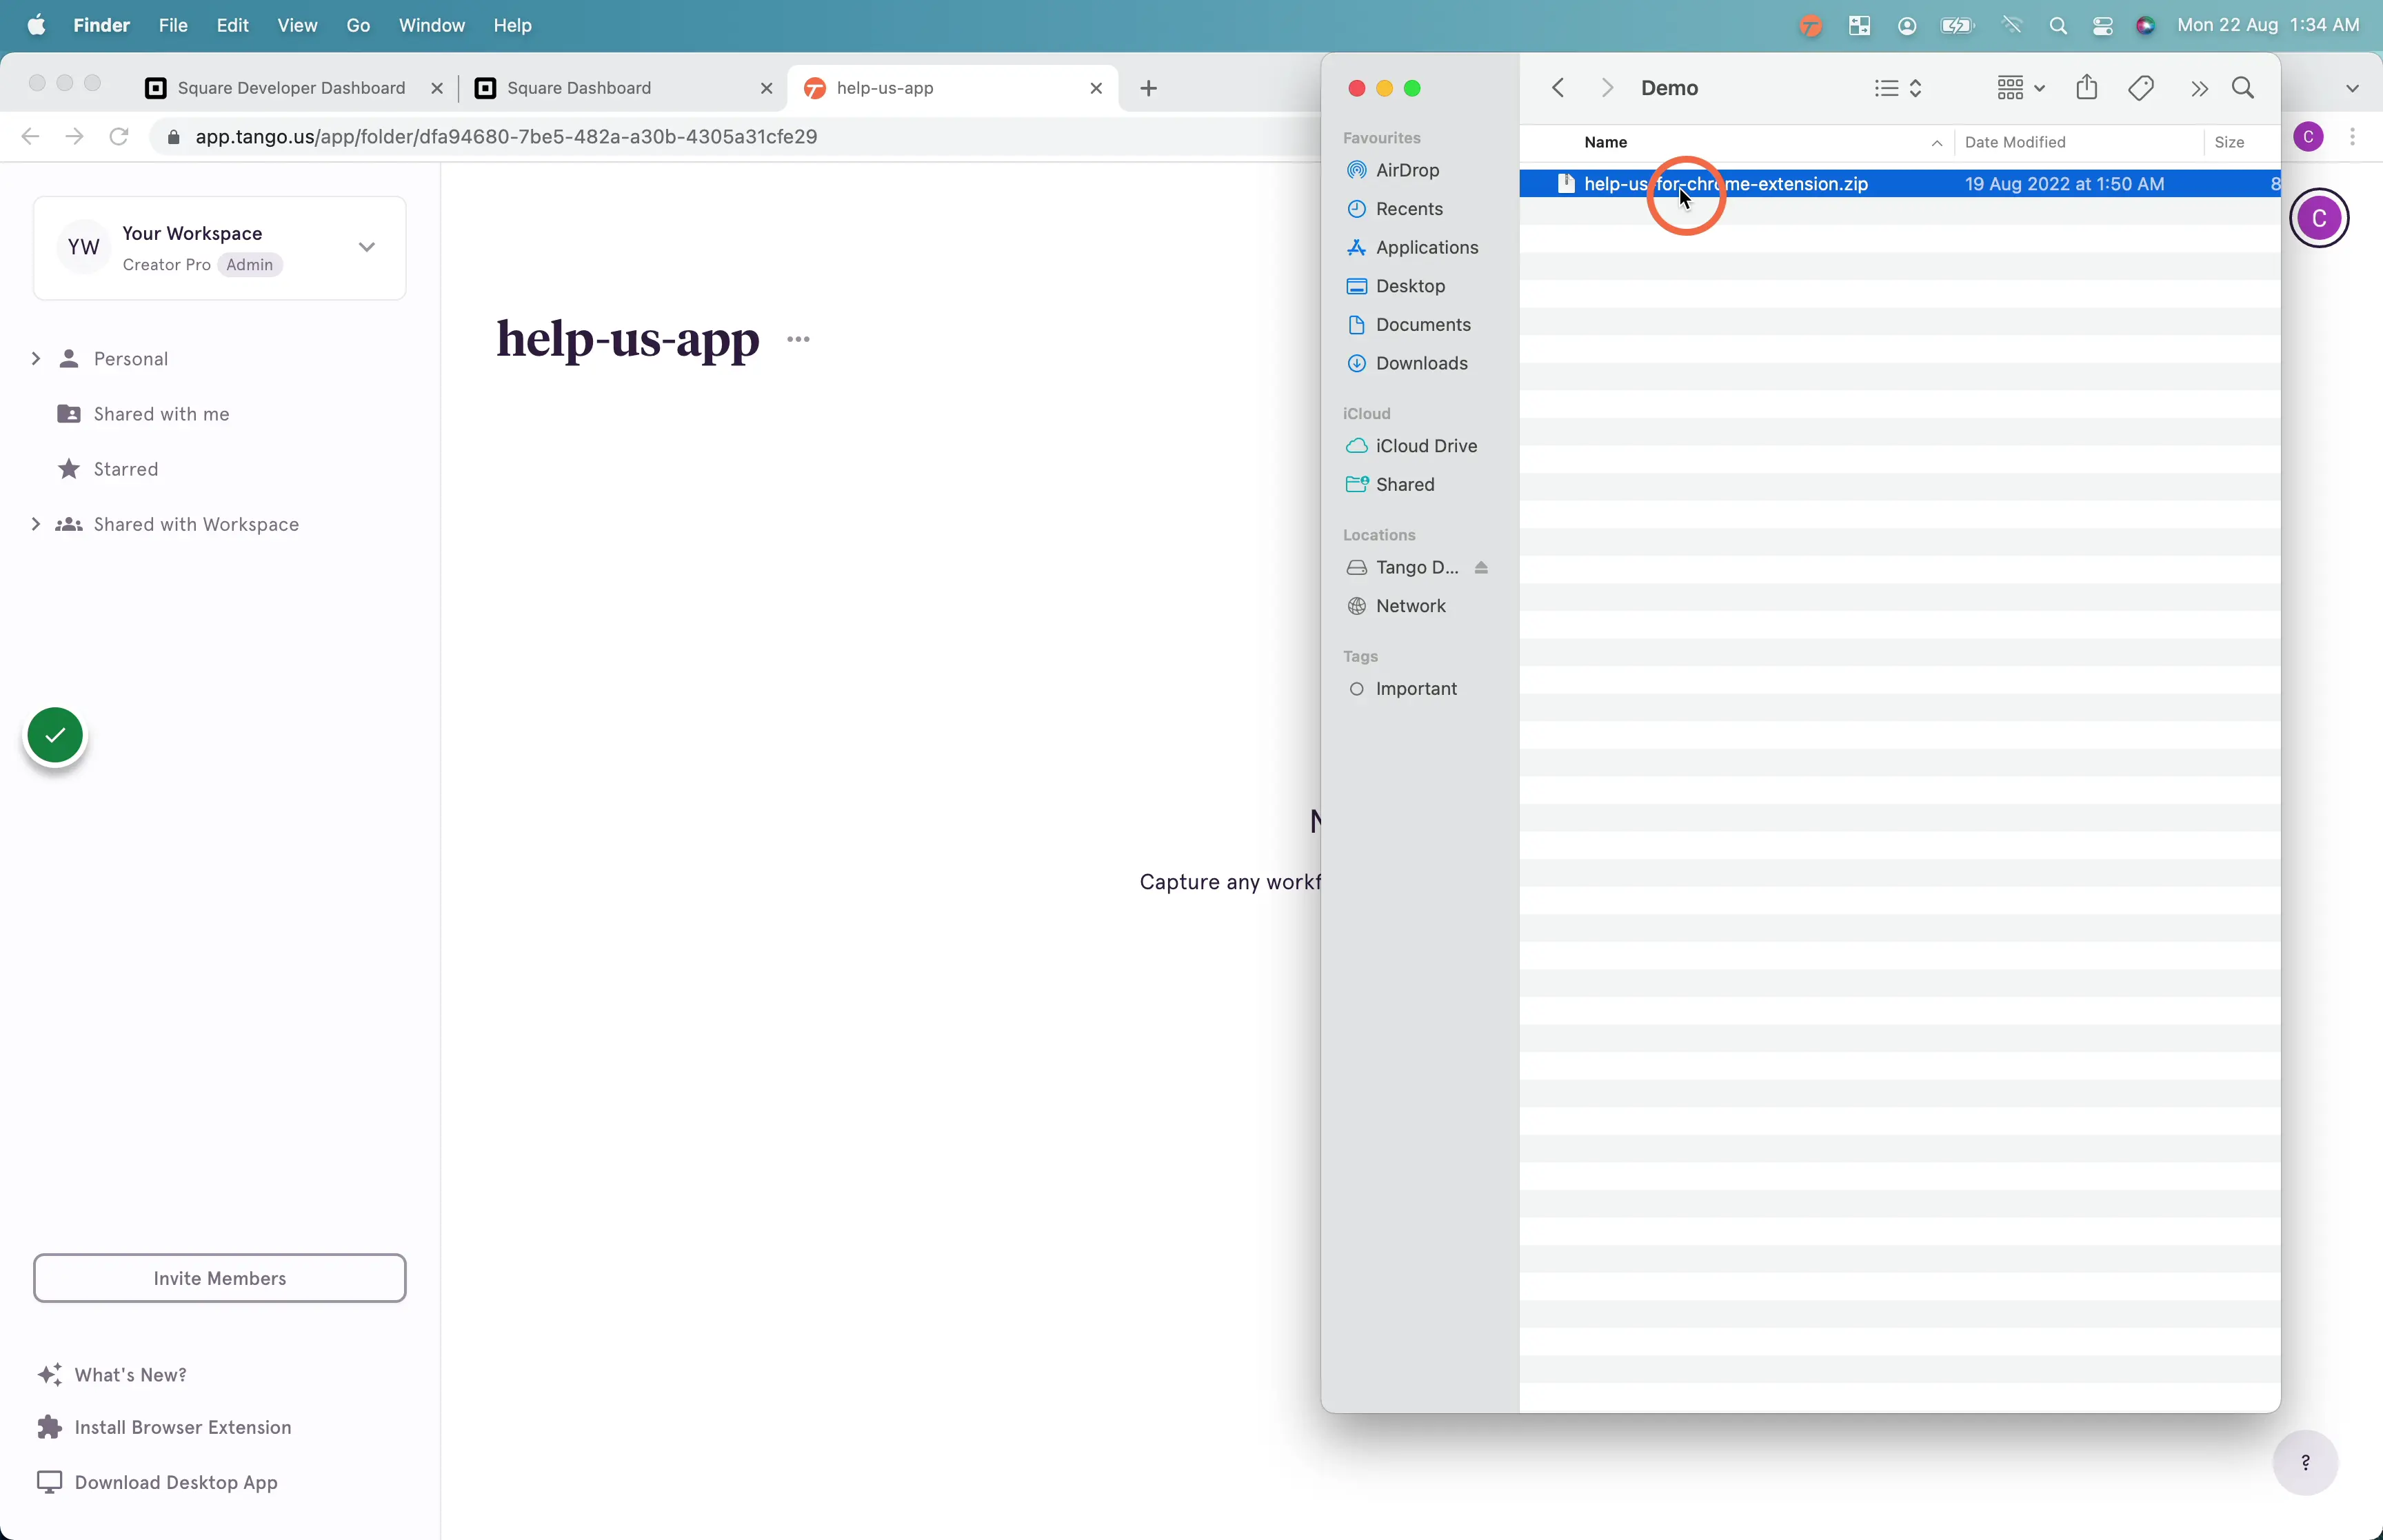Click the Finder search icon

2243,88
